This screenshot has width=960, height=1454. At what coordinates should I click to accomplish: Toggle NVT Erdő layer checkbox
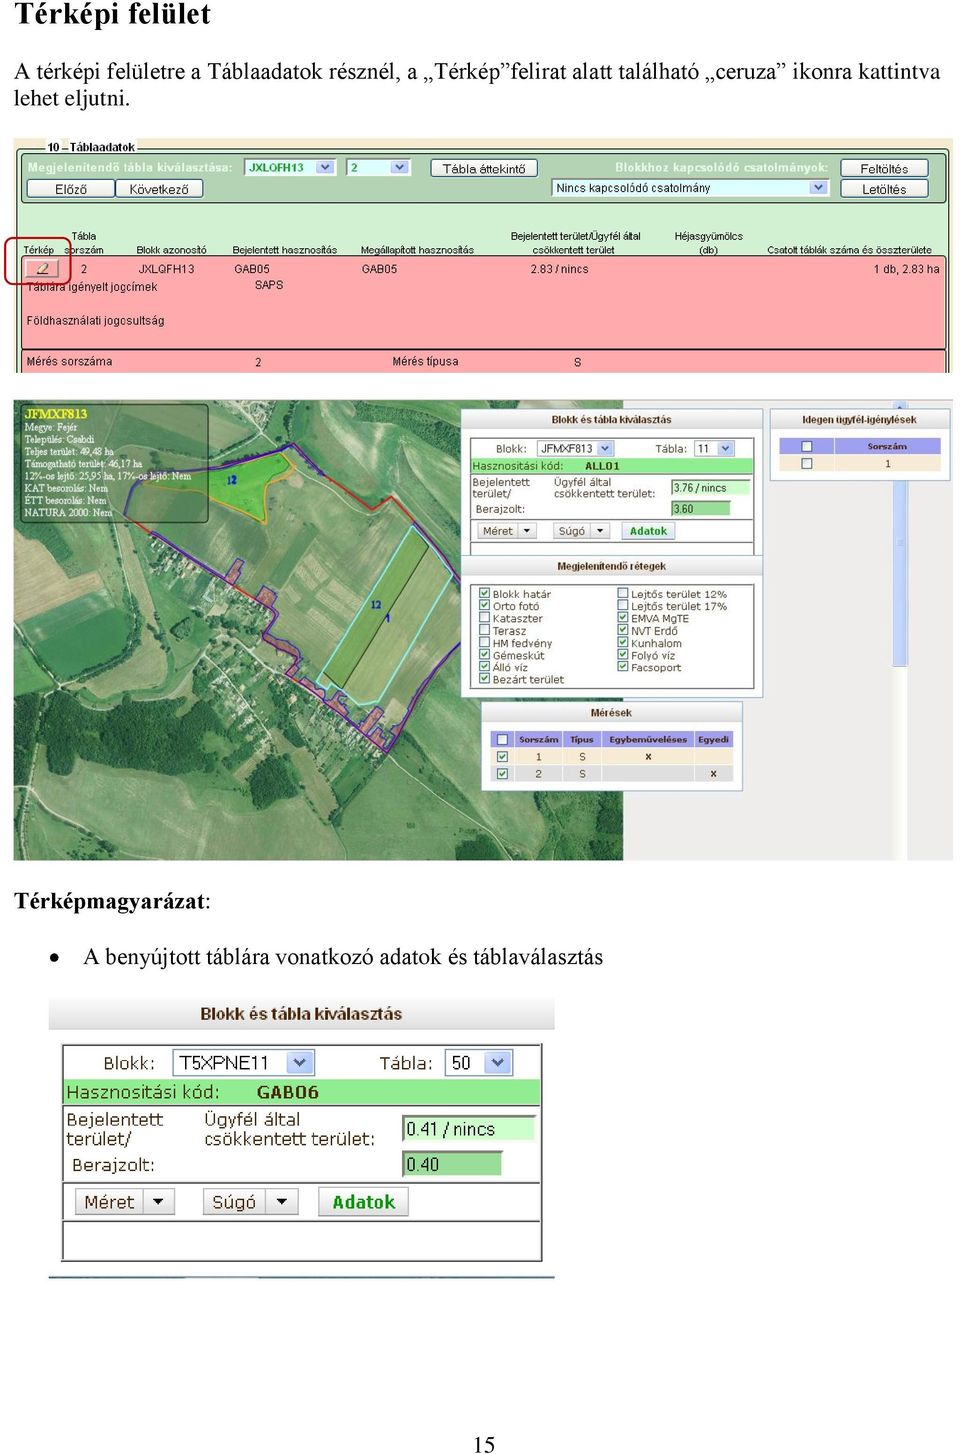click(x=623, y=631)
